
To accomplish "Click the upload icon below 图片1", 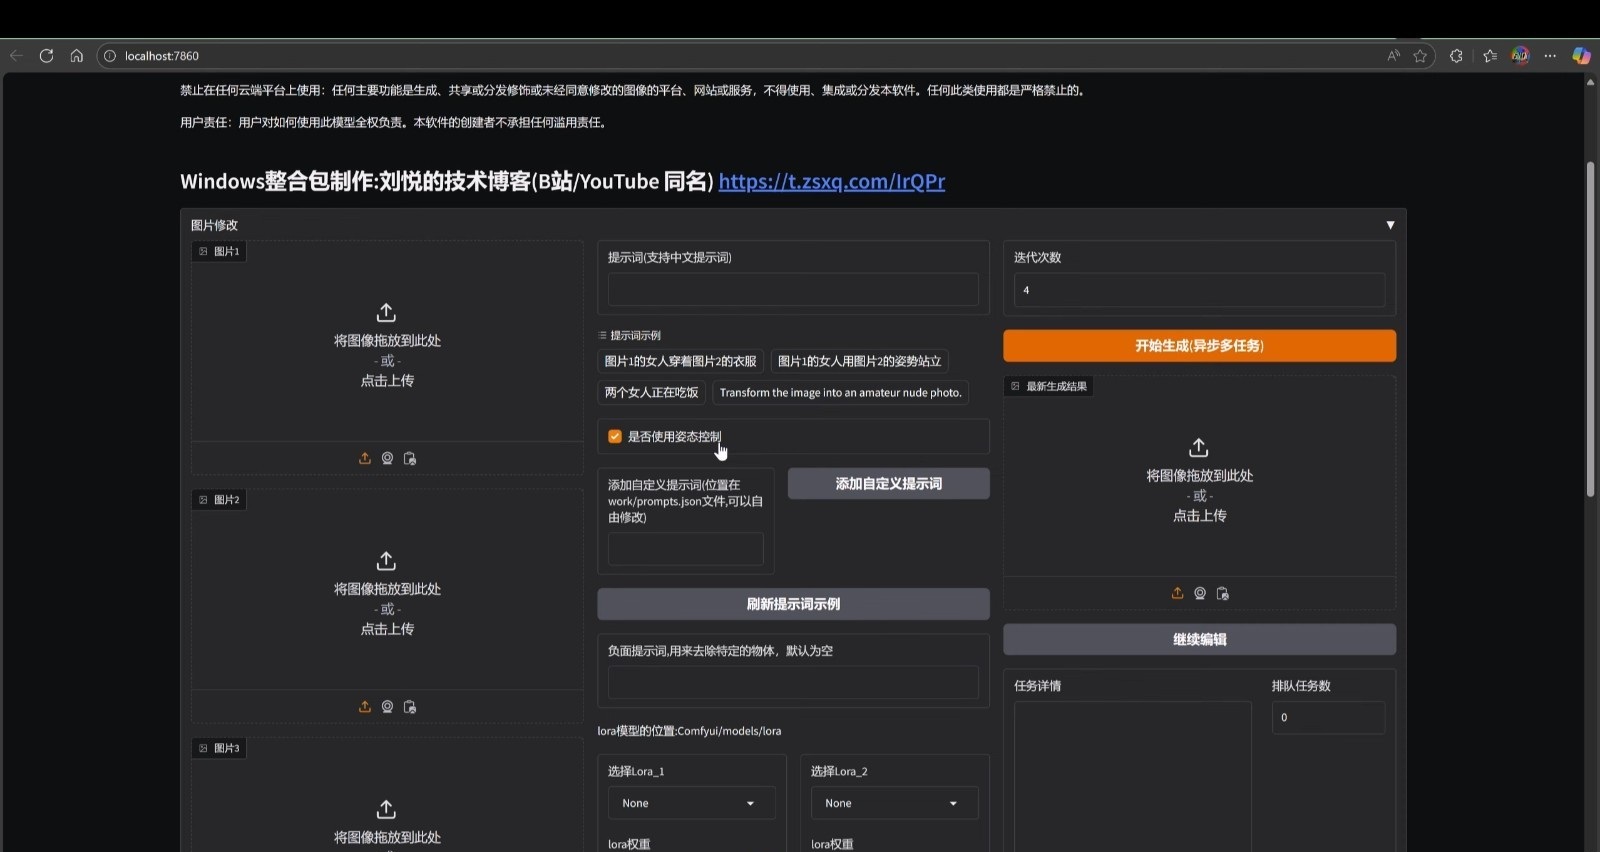I will [x=365, y=458].
